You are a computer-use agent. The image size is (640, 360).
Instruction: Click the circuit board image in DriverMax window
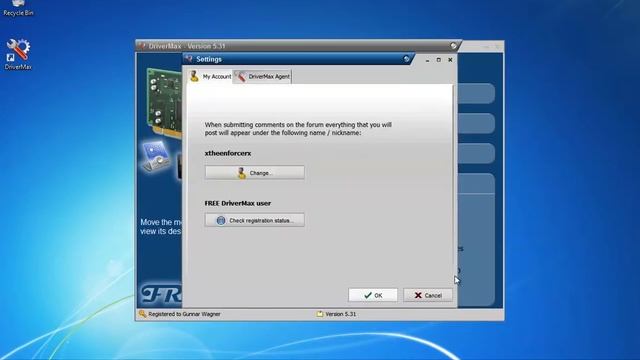pos(164,102)
